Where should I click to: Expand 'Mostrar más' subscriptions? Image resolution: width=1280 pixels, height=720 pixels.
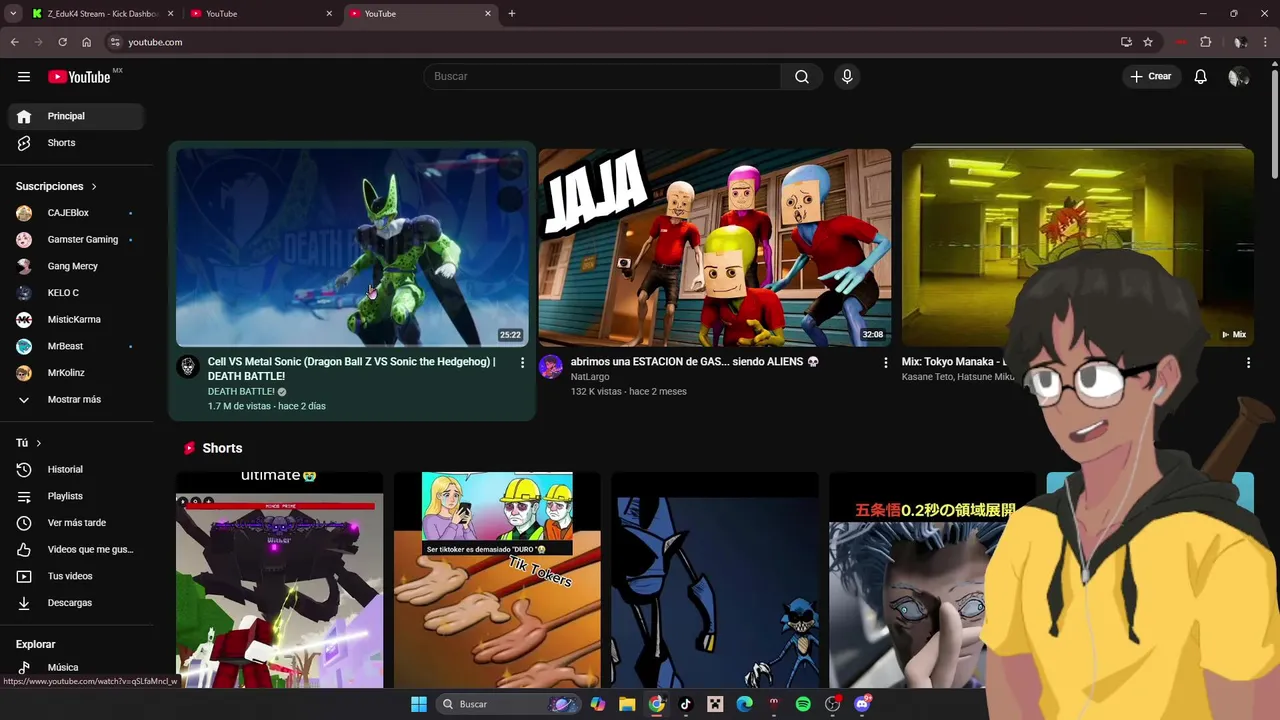pos(76,399)
